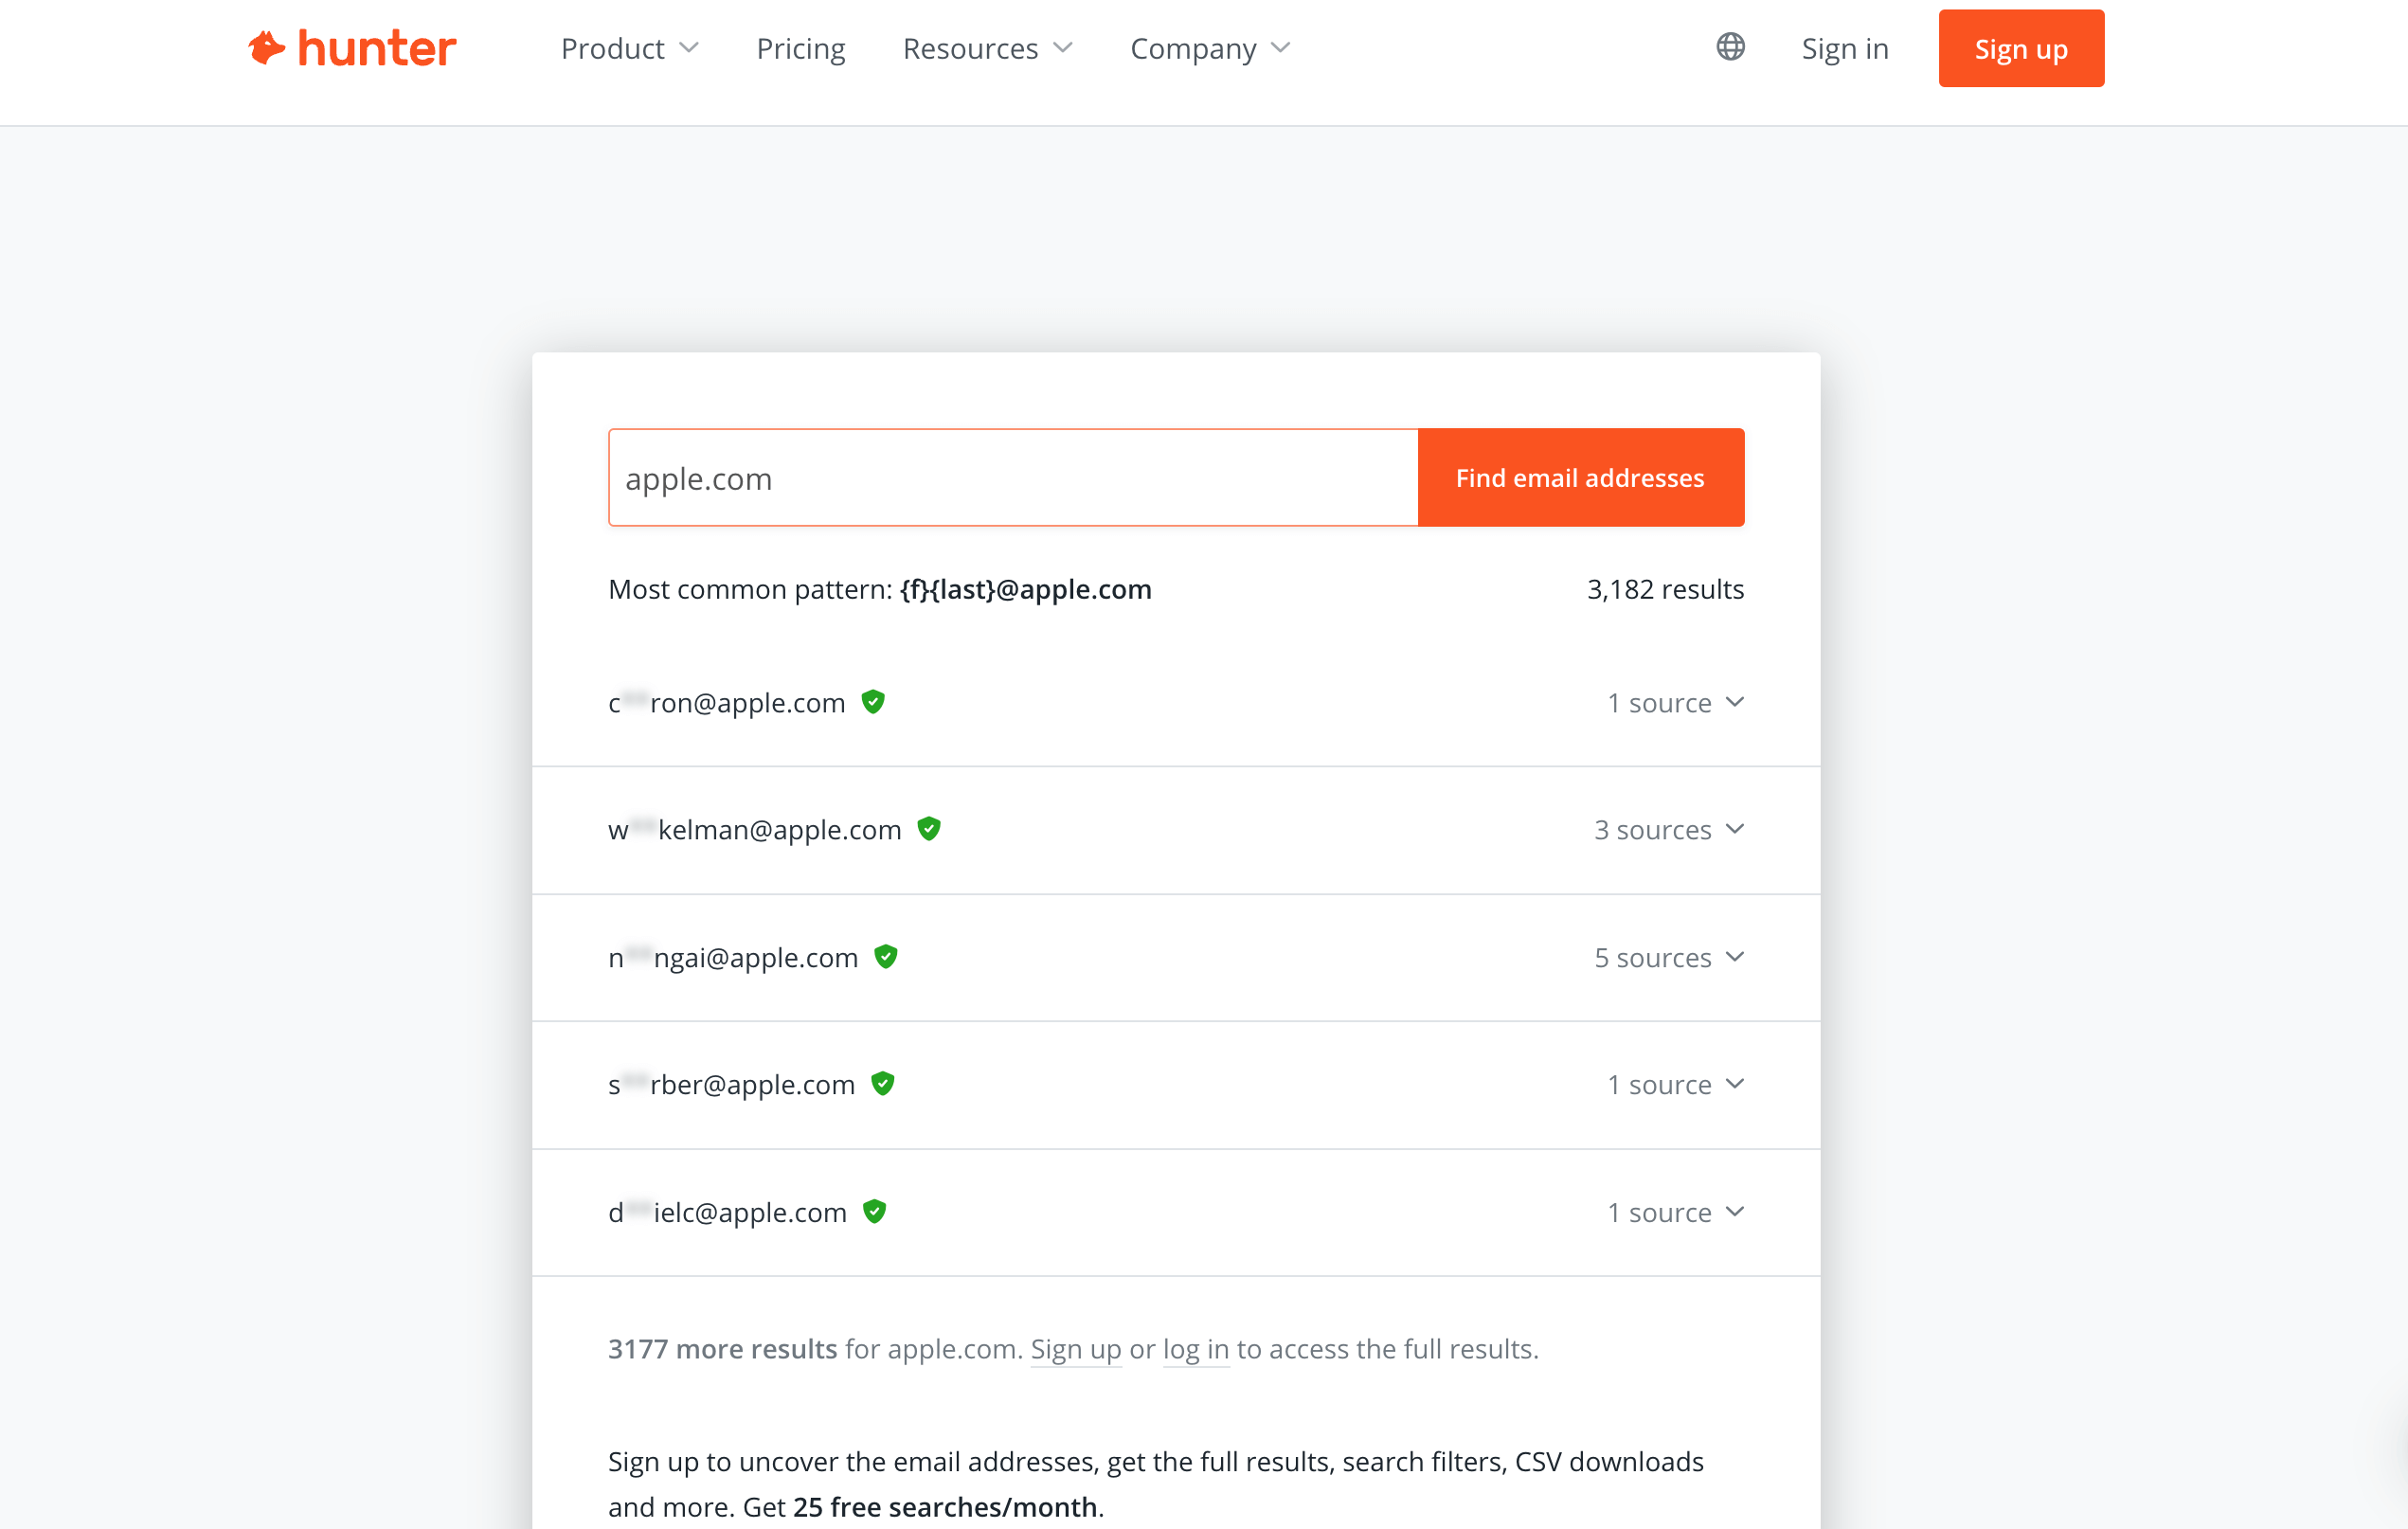Open the Resources dropdown menu
2408x1529 pixels.
click(987, 48)
